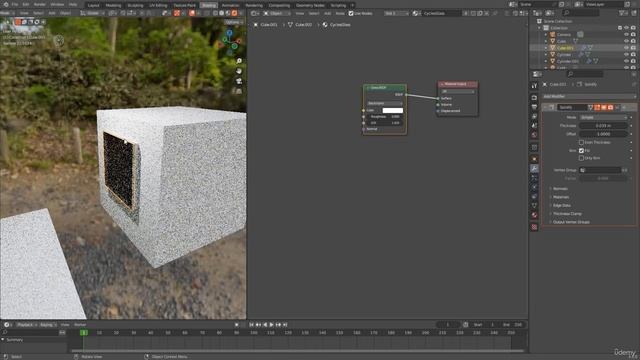Select rendered viewport shading mode
The width and height of the screenshot is (640, 360).
point(235,13)
